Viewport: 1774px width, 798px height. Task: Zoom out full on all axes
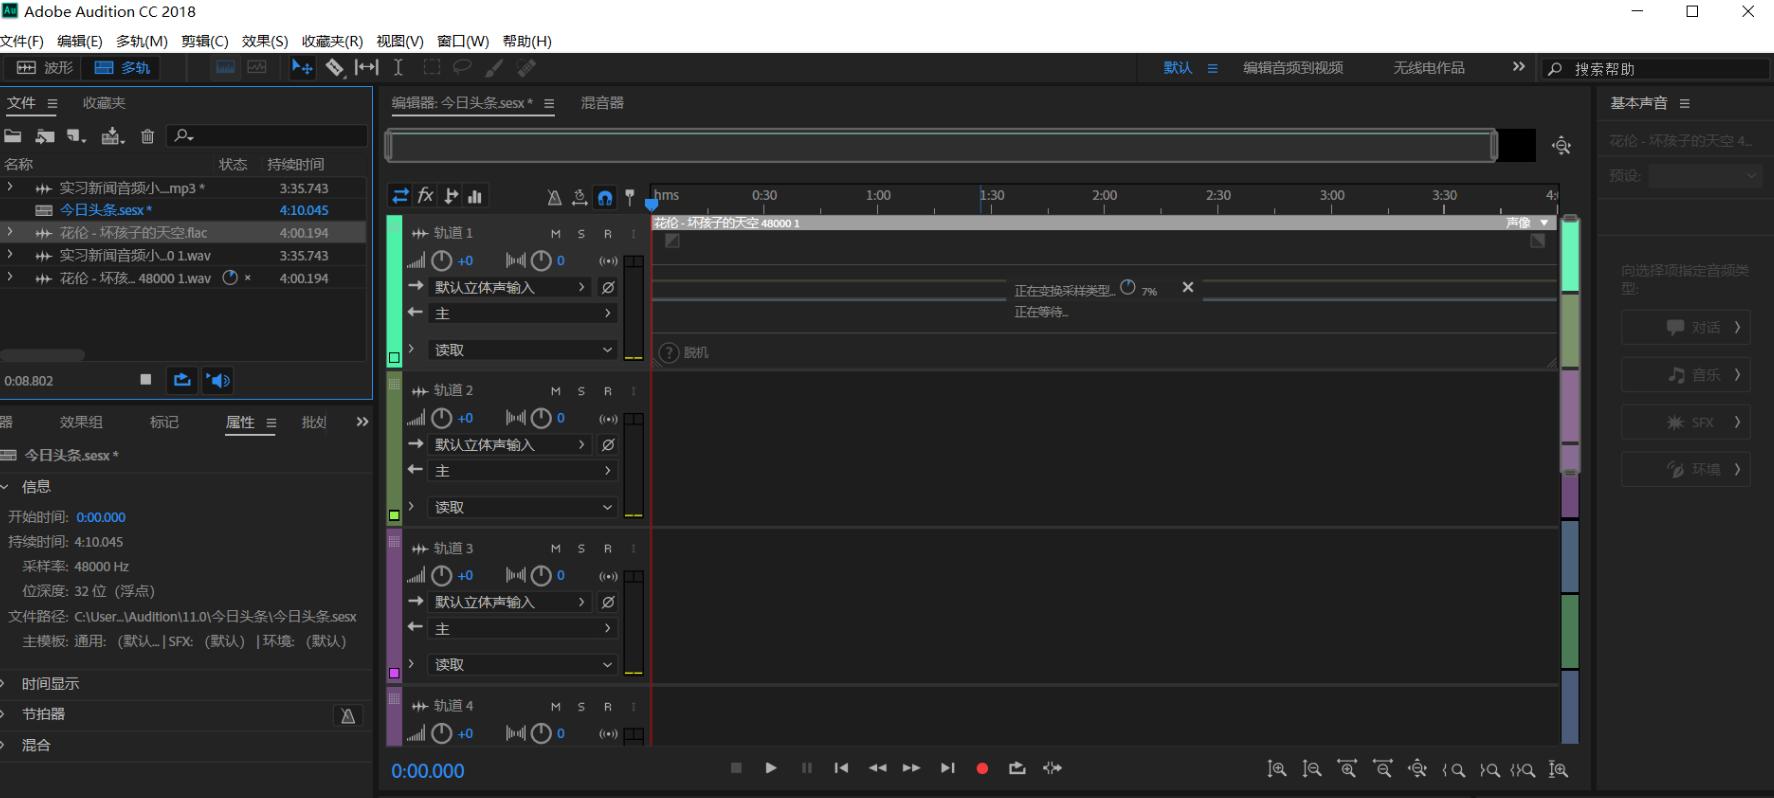point(1418,769)
